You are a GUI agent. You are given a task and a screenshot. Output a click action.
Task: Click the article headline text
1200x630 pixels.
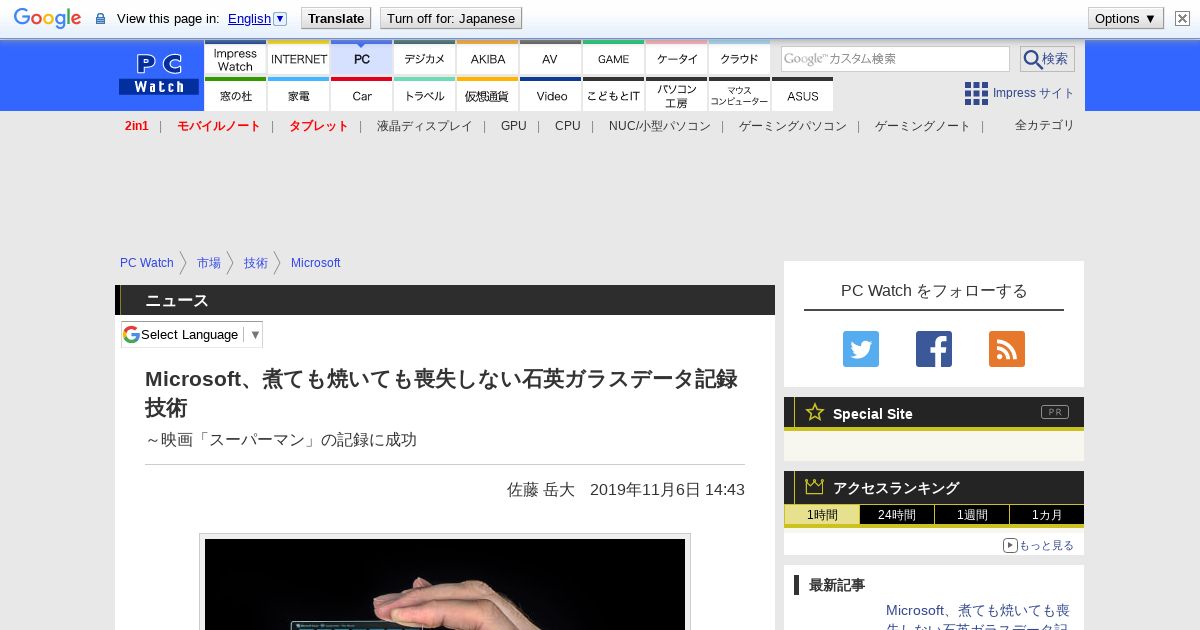[x=441, y=393]
